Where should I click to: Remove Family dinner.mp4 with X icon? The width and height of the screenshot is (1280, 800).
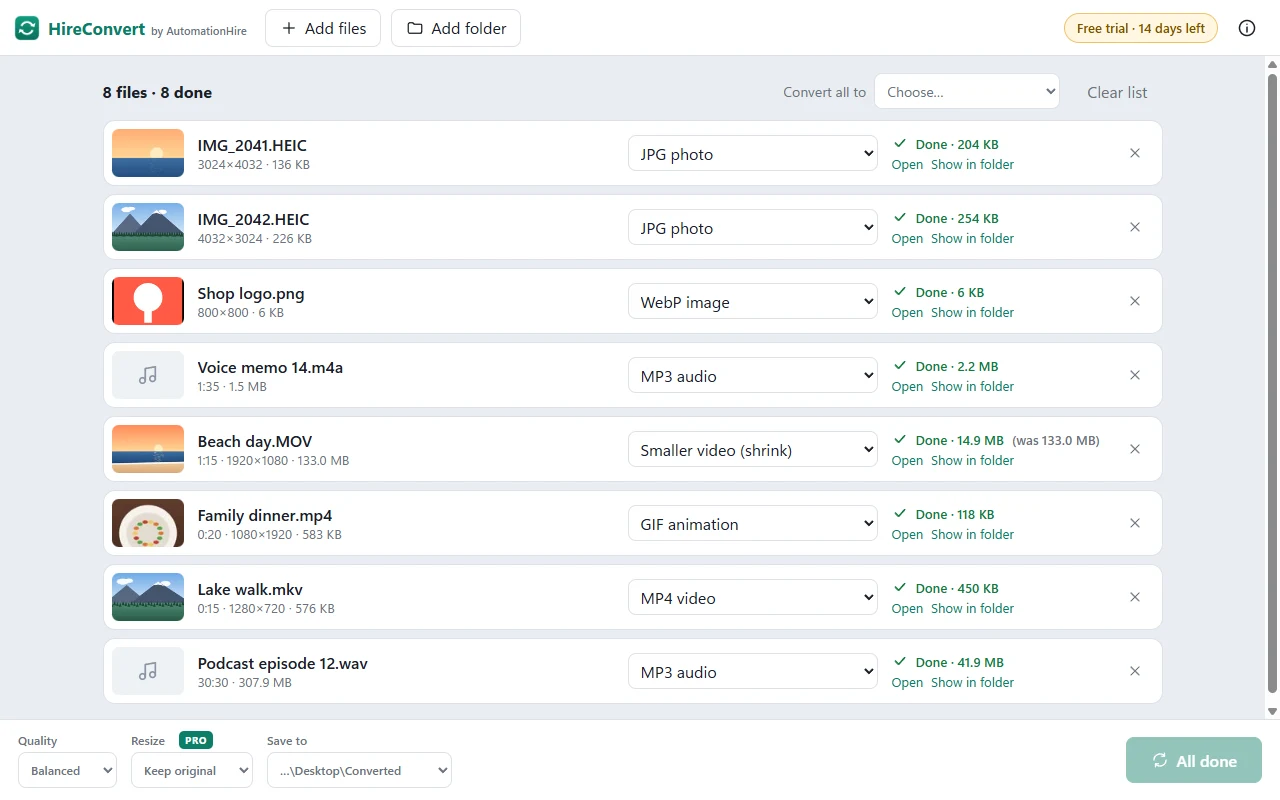click(1135, 523)
